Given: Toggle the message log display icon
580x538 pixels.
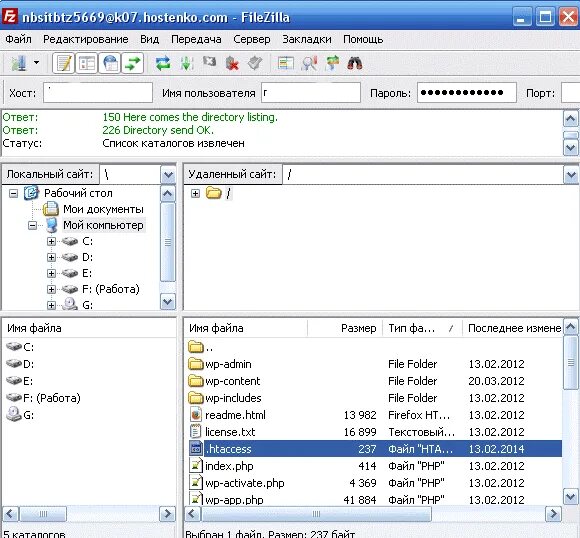Looking at the screenshot, I should (x=64, y=63).
